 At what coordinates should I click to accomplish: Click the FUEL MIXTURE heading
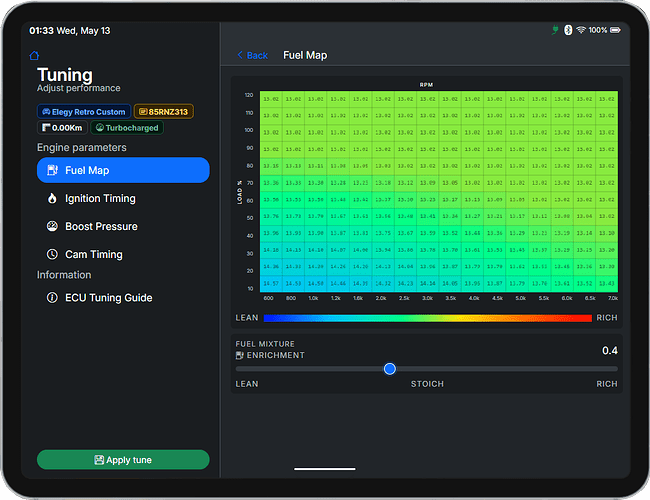point(265,344)
